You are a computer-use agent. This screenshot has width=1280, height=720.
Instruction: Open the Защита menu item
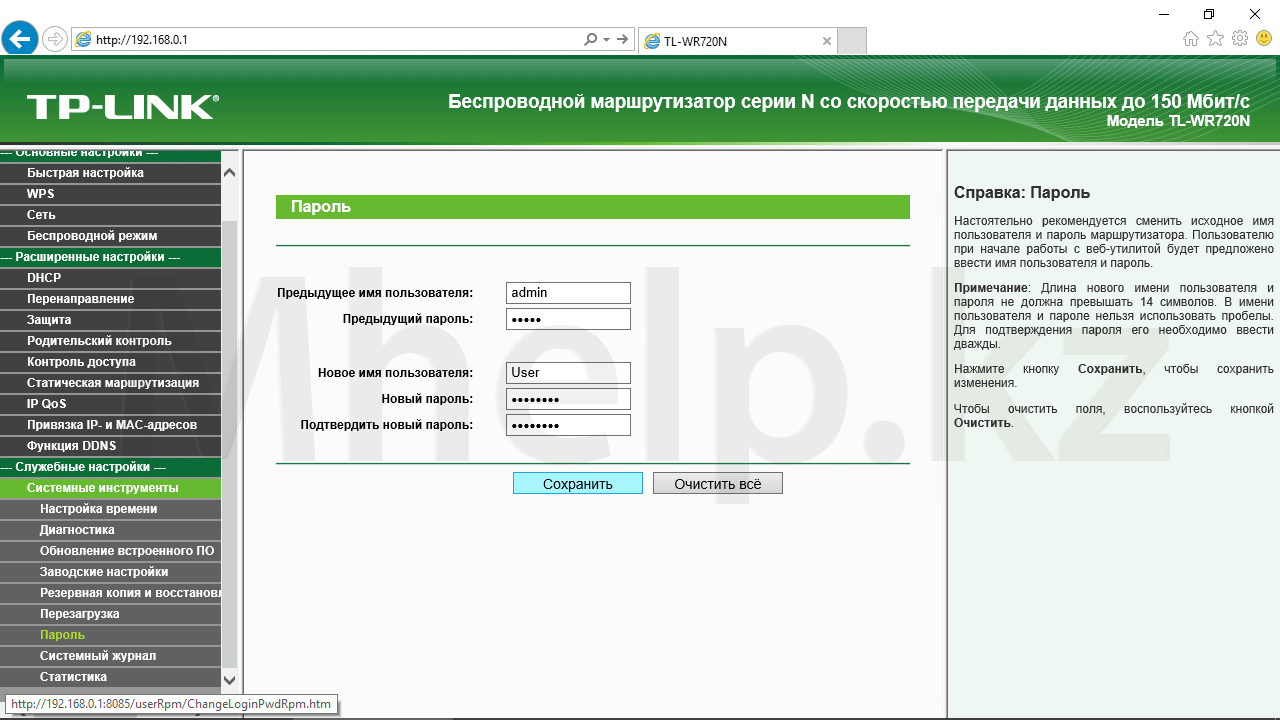click(110, 320)
